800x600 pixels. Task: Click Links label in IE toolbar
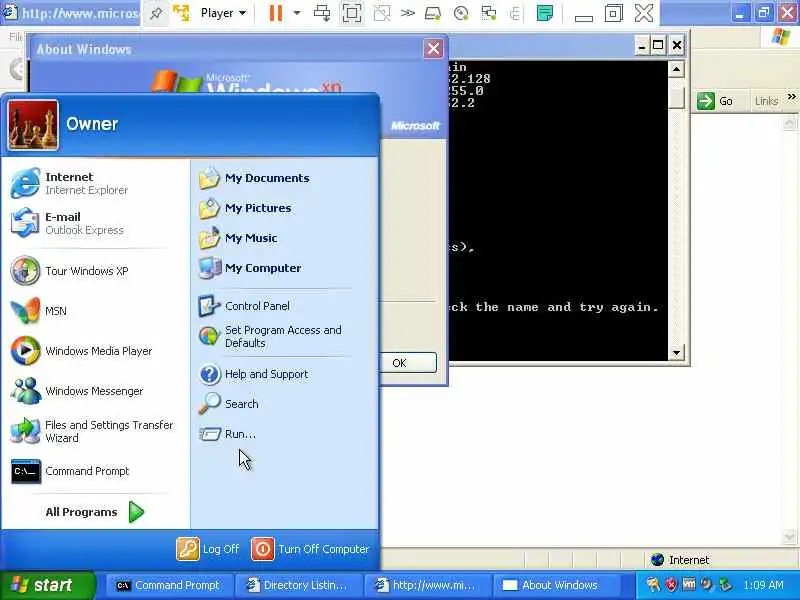click(766, 101)
